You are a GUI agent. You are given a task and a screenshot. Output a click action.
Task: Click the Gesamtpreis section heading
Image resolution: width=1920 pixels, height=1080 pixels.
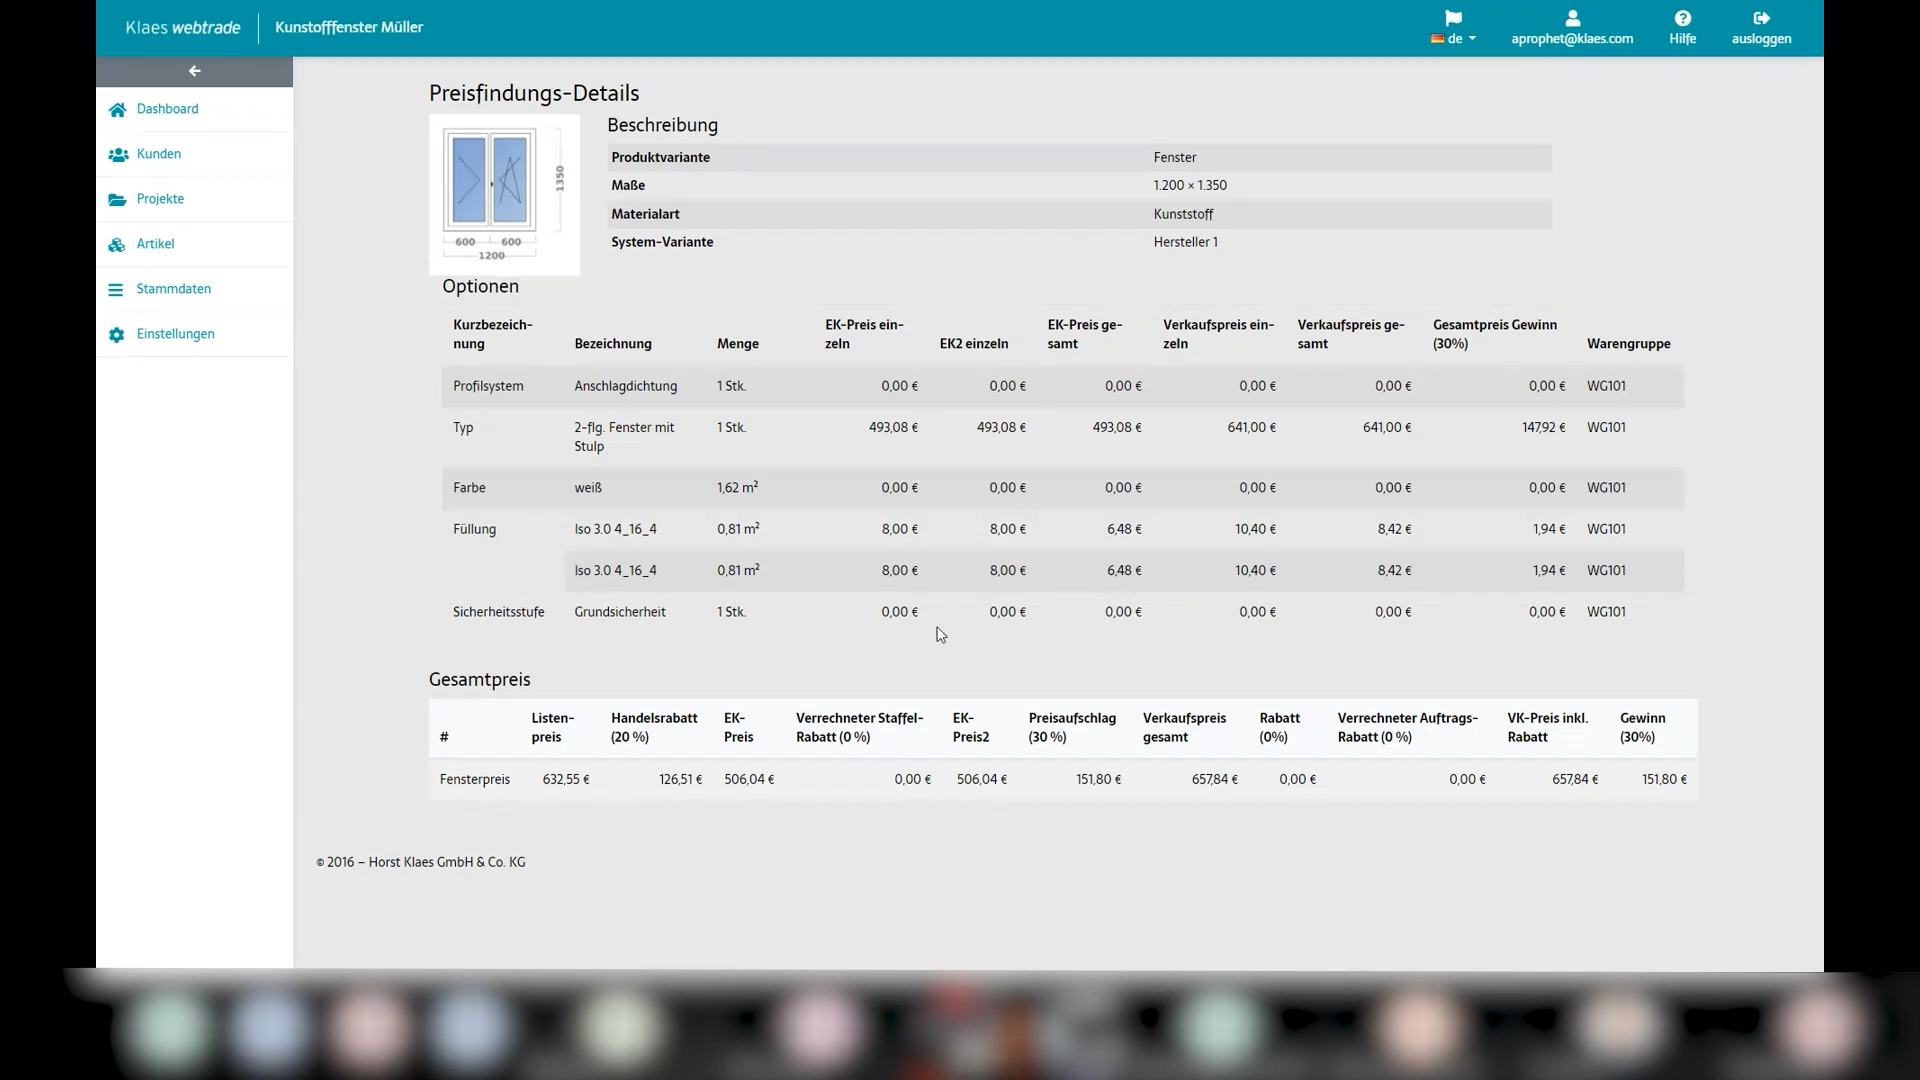click(479, 680)
